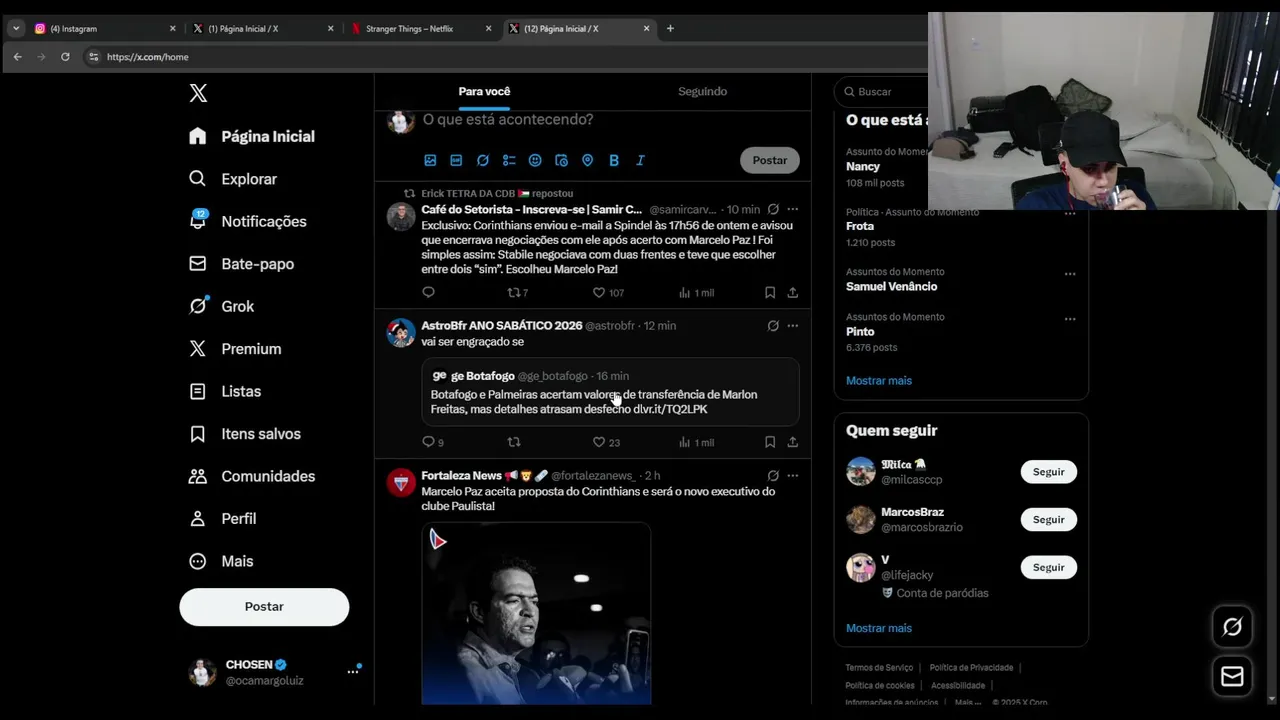Toggle bold text in composer
The width and height of the screenshot is (1280, 720).
point(614,160)
